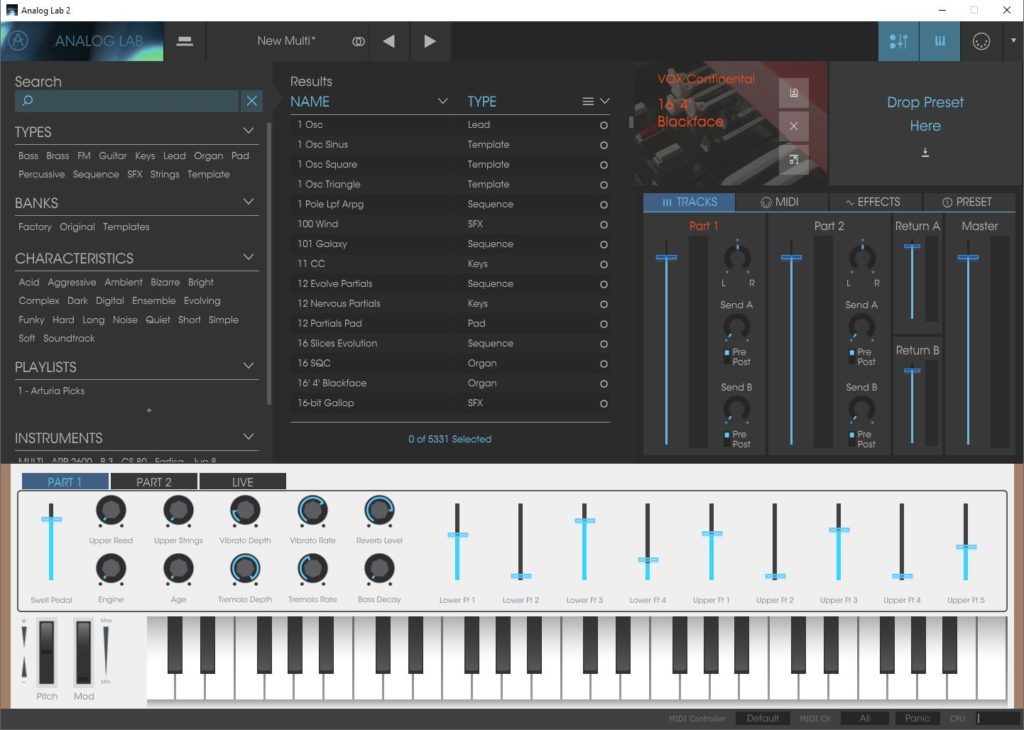The width and height of the screenshot is (1024, 730).
Task: Filter by the Factory bank tag
Action: pyautogui.click(x=35, y=227)
